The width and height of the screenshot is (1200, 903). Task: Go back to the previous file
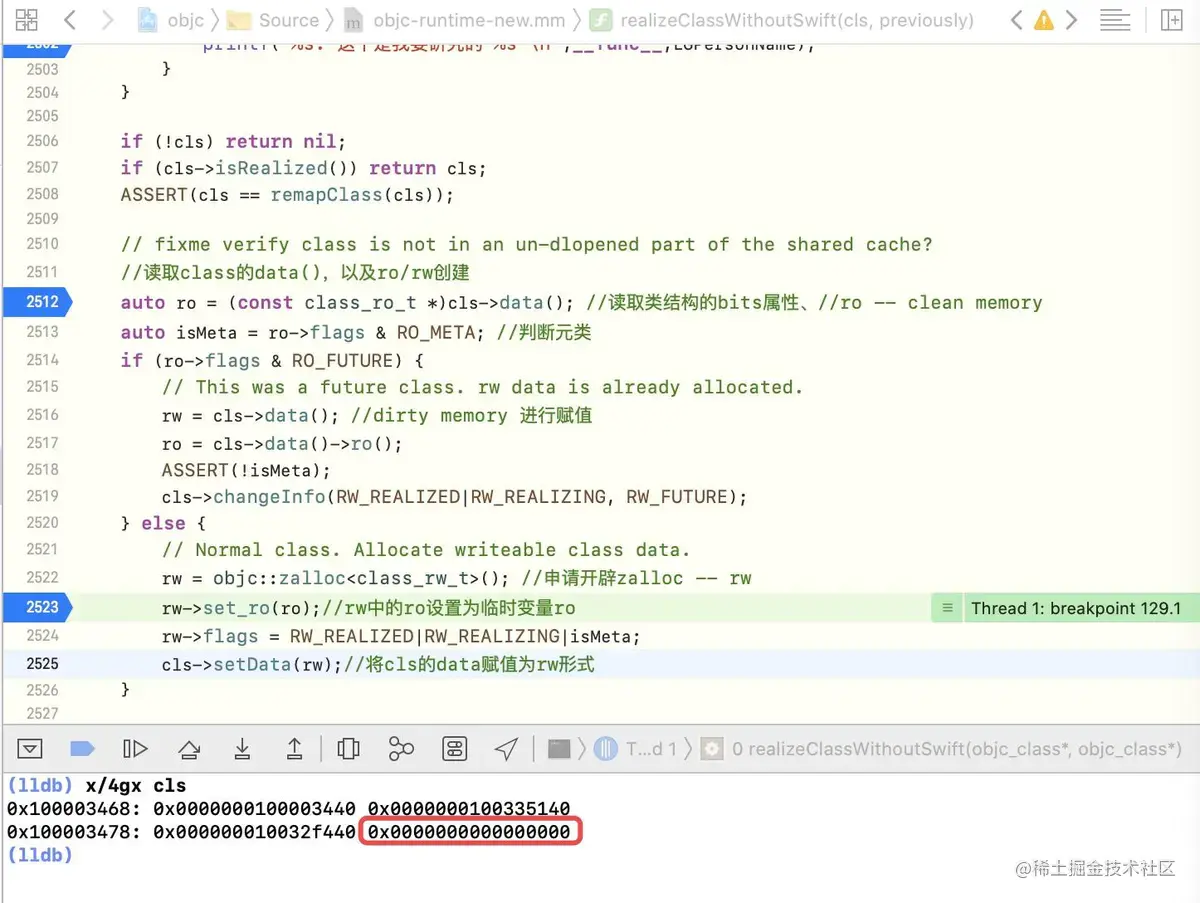point(69,20)
